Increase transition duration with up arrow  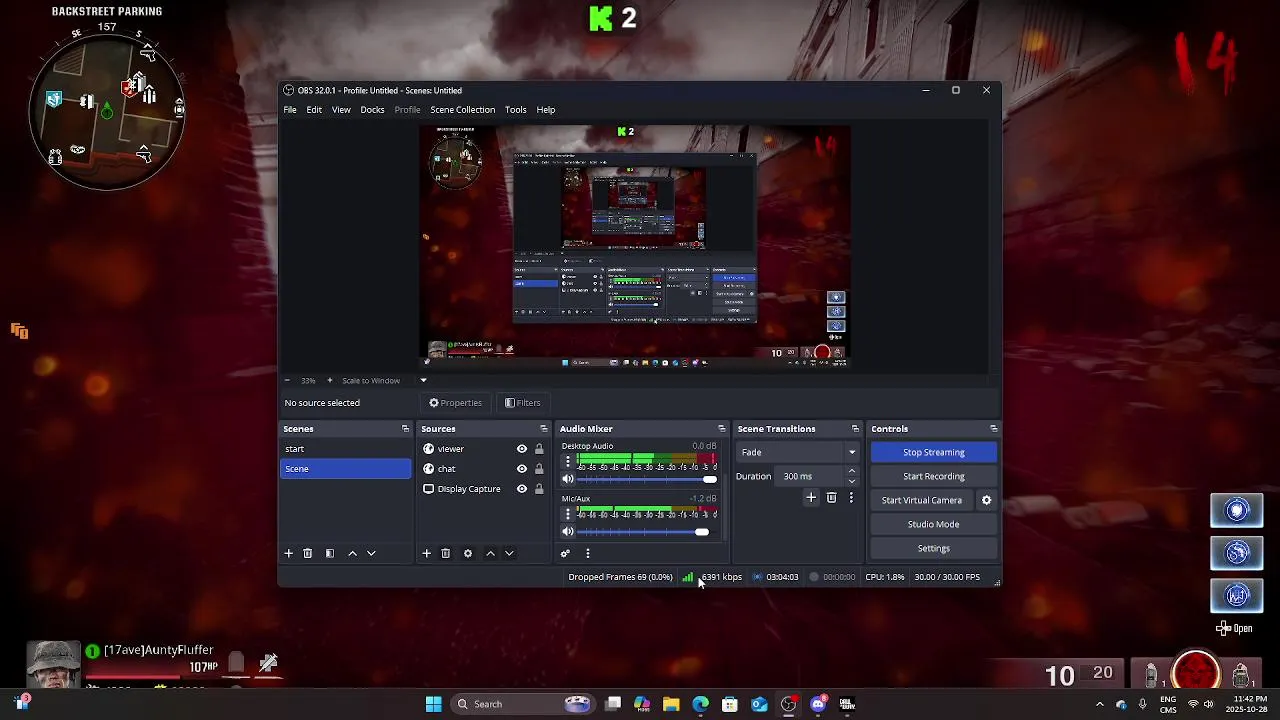point(852,471)
